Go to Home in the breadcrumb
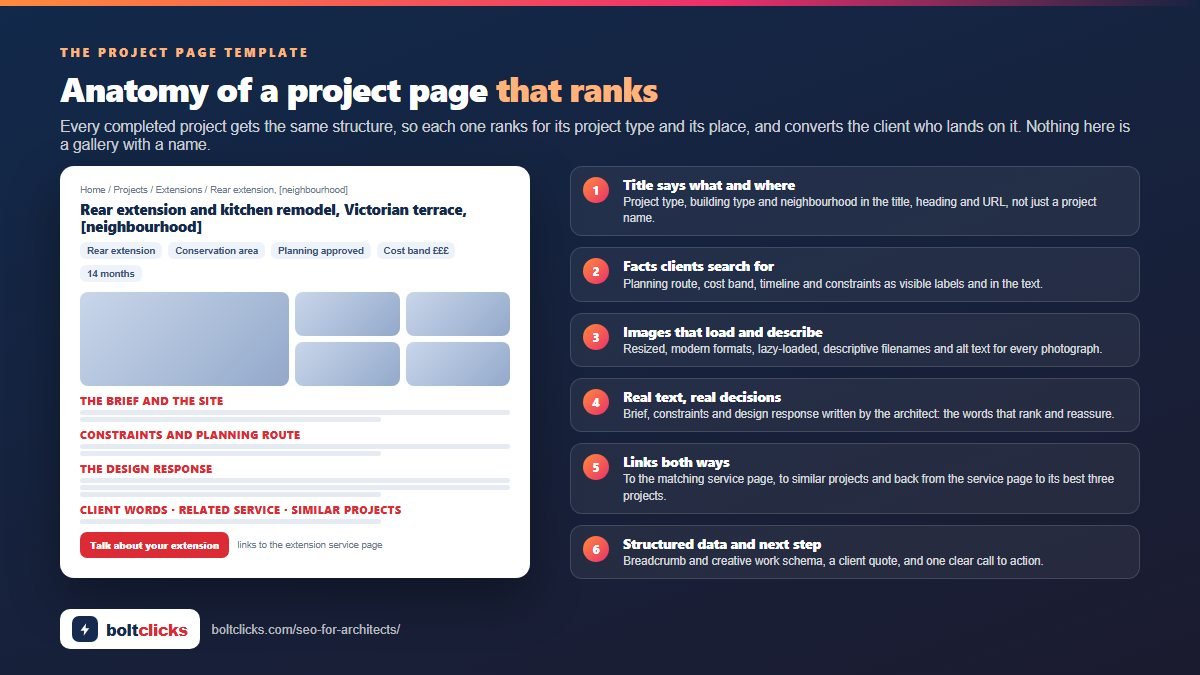This screenshot has width=1200, height=675. tap(93, 189)
